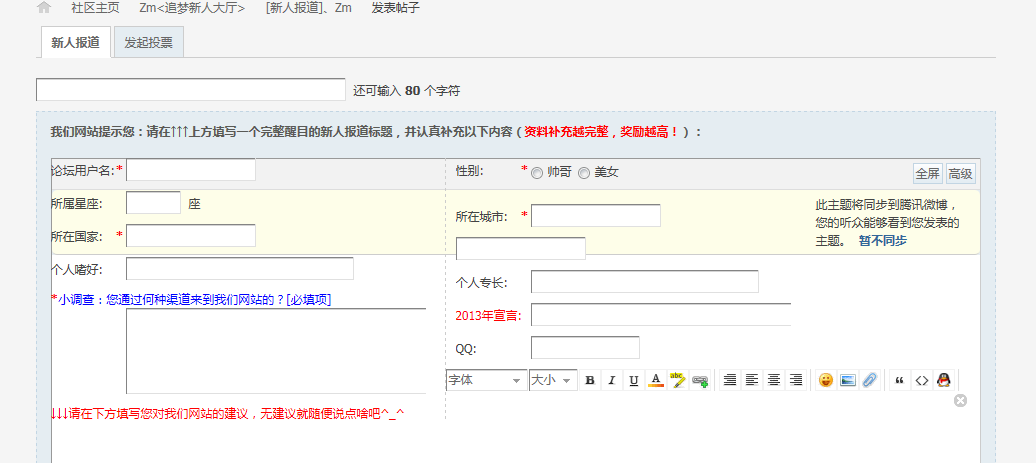The height and width of the screenshot is (463, 1036).
Task: Focus the 所在城市 input field
Action: click(596, 216)
